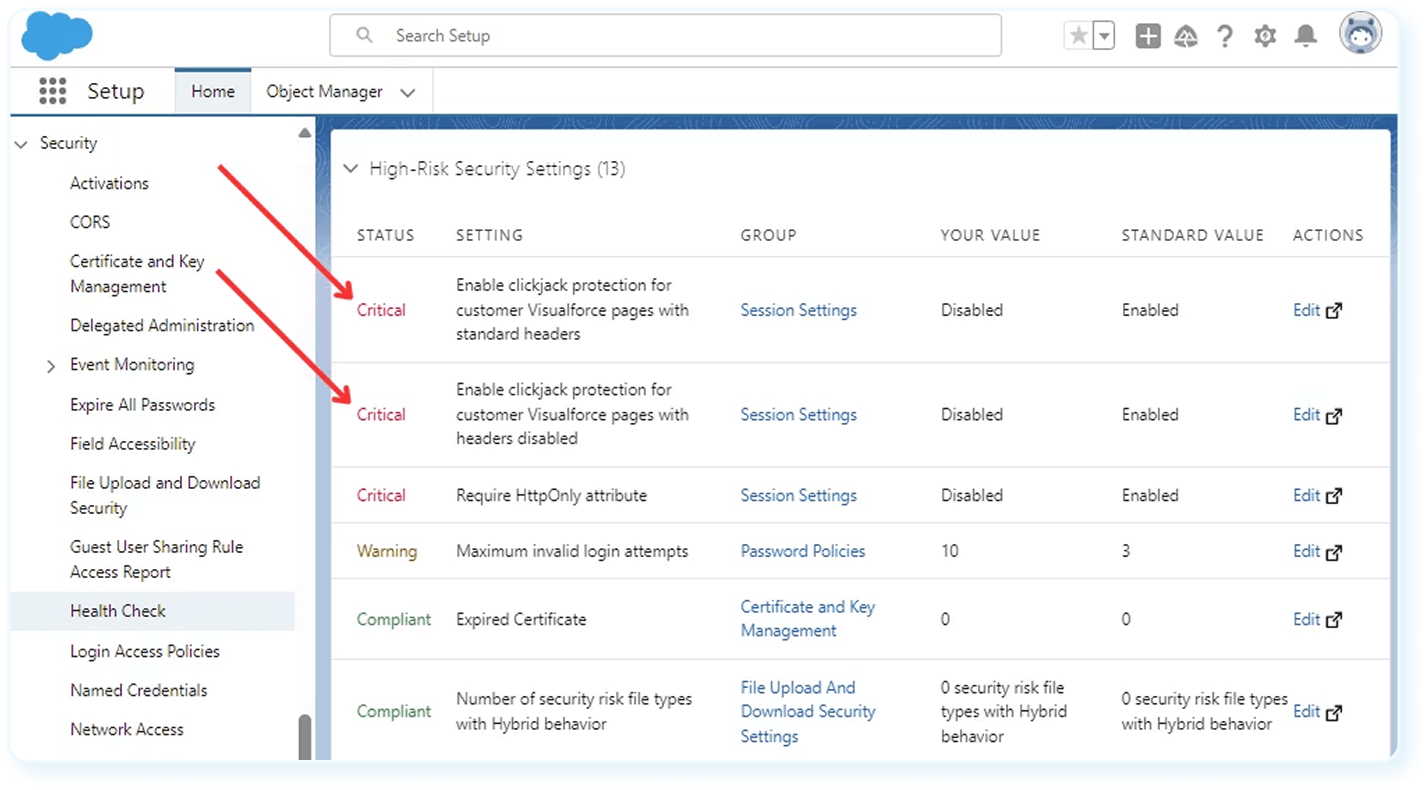
Task: Click the SETTING column header
Action: click(489, 235)
